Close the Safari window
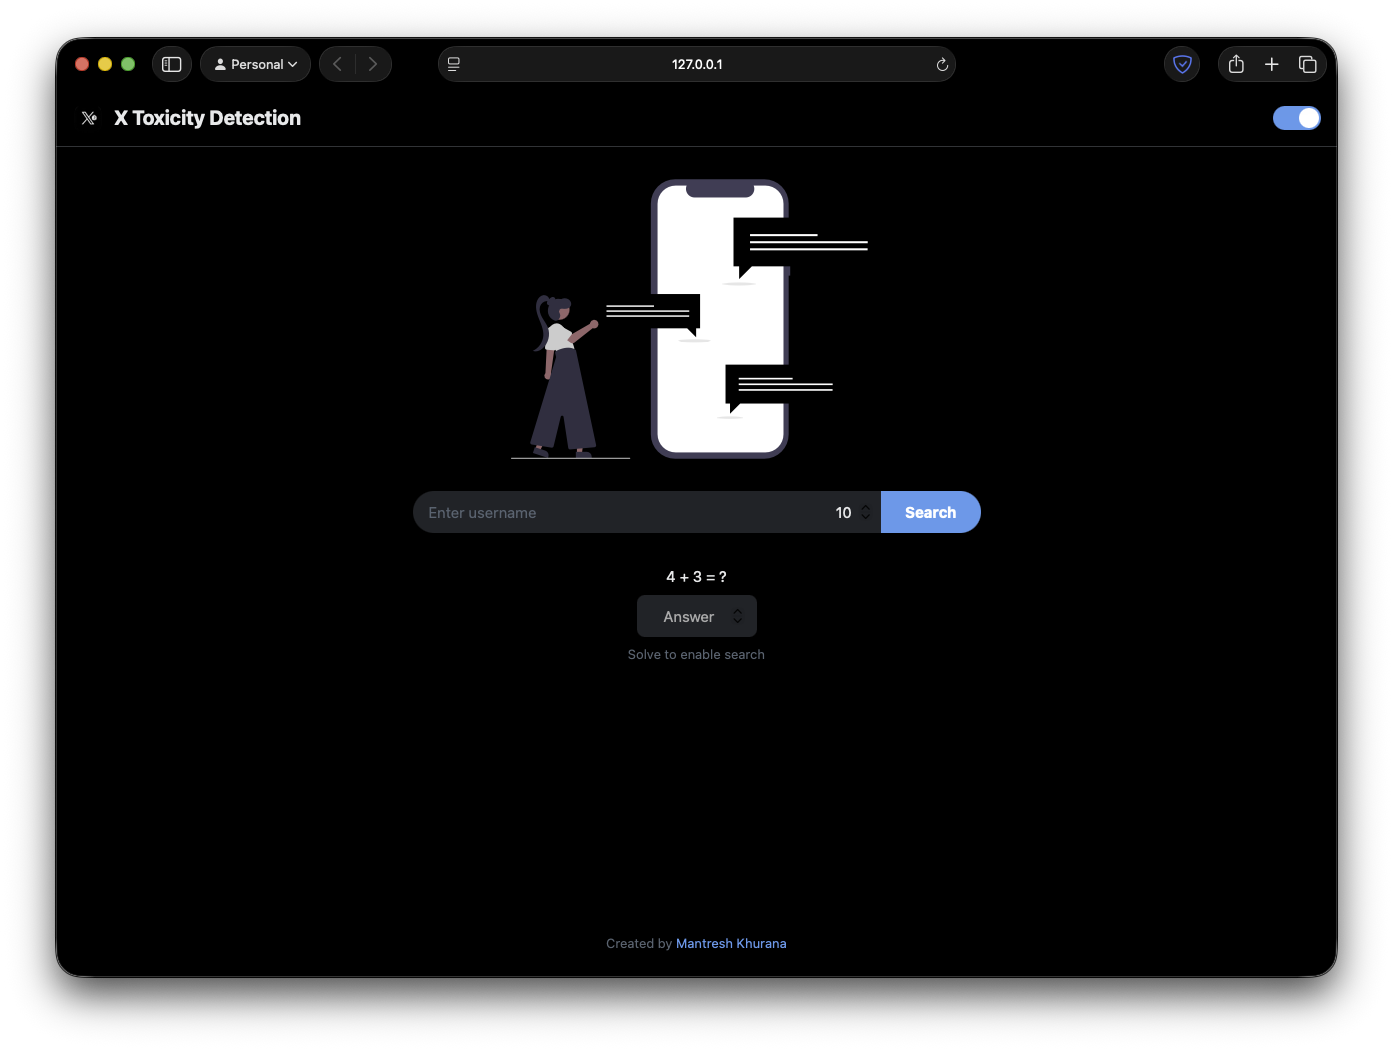Screen dimensions: 1393x1051 [82, 64]
